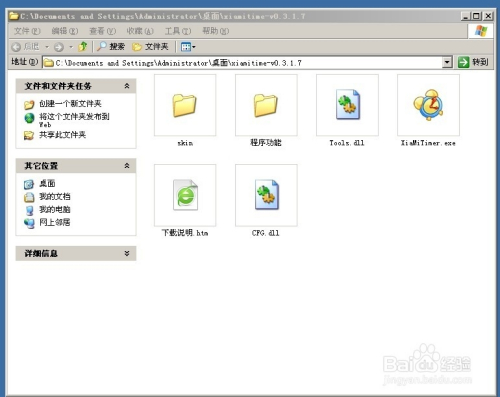Click the 我的文档 location icon
500x397 pixels.
coord(29,197)
